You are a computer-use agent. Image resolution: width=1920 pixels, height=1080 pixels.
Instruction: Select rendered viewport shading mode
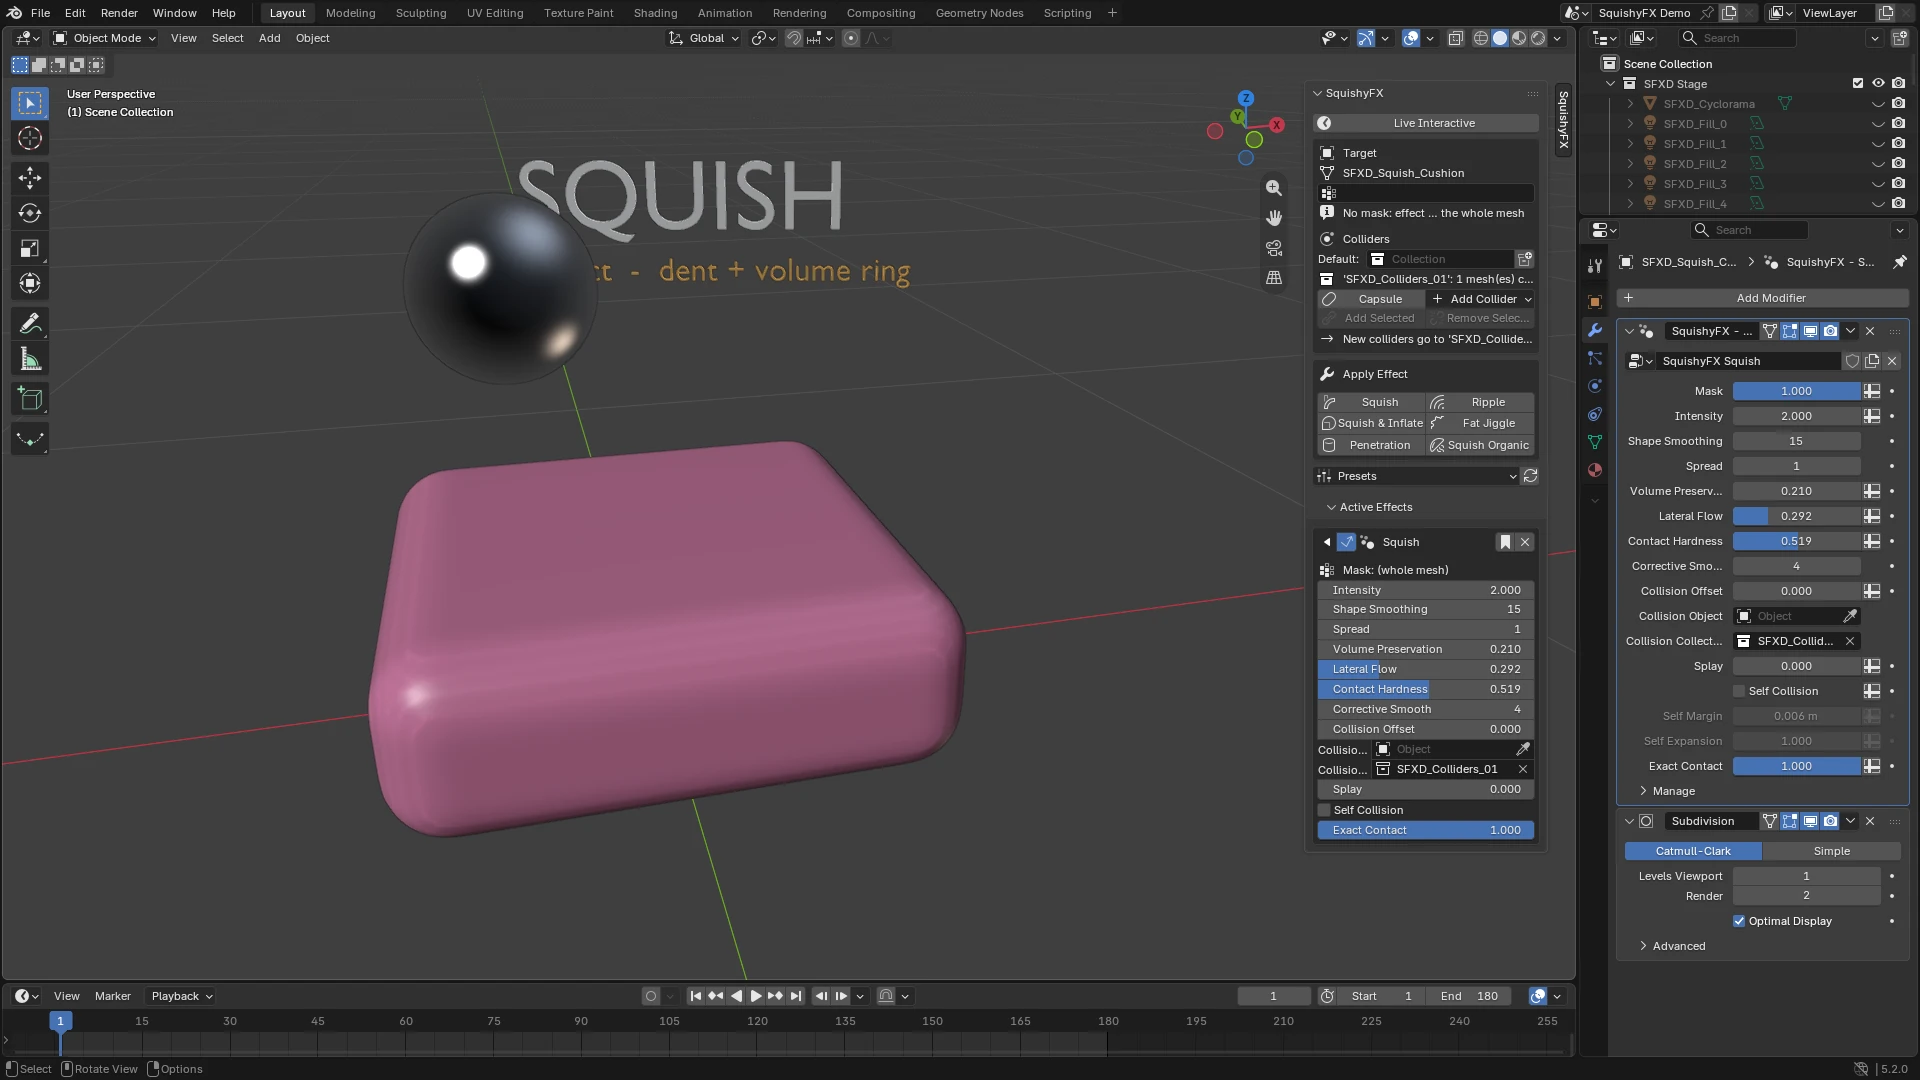pyautogui.click(x=1538, y=38)
